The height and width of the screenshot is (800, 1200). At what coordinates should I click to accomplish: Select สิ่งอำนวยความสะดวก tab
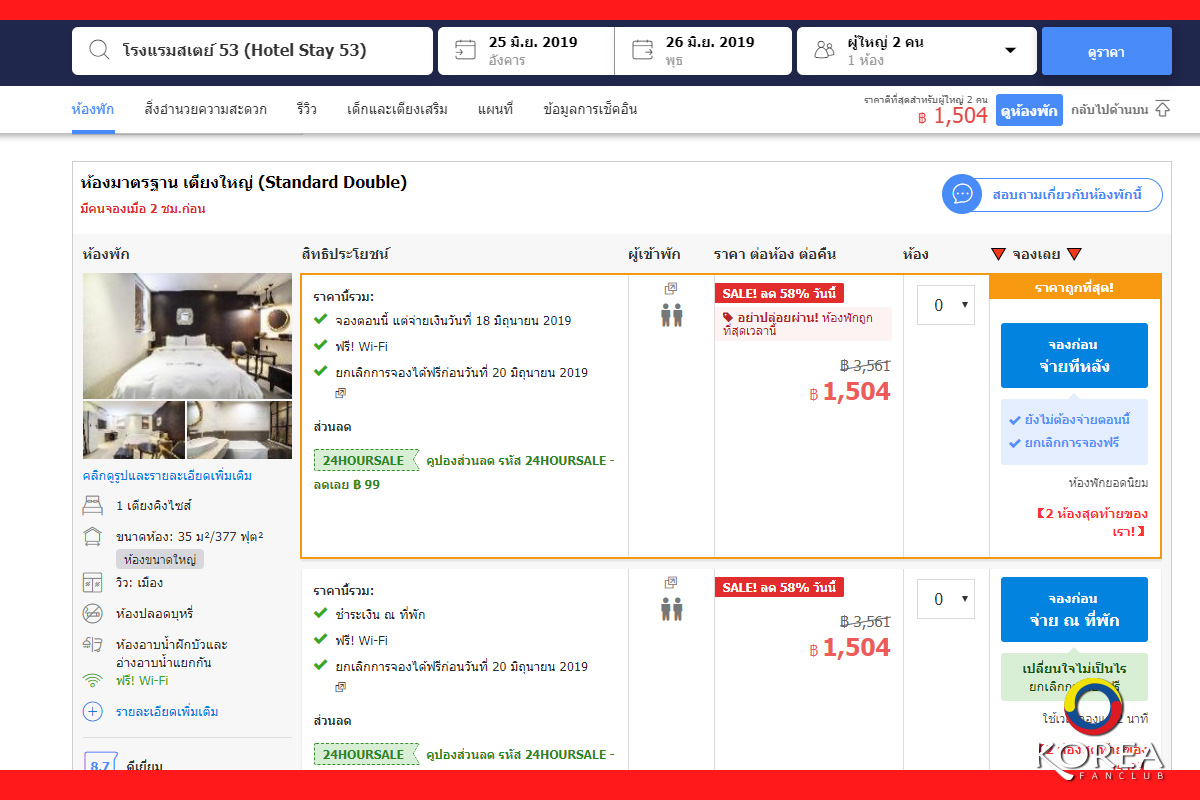pyautogui.click(x=205, y=109)
